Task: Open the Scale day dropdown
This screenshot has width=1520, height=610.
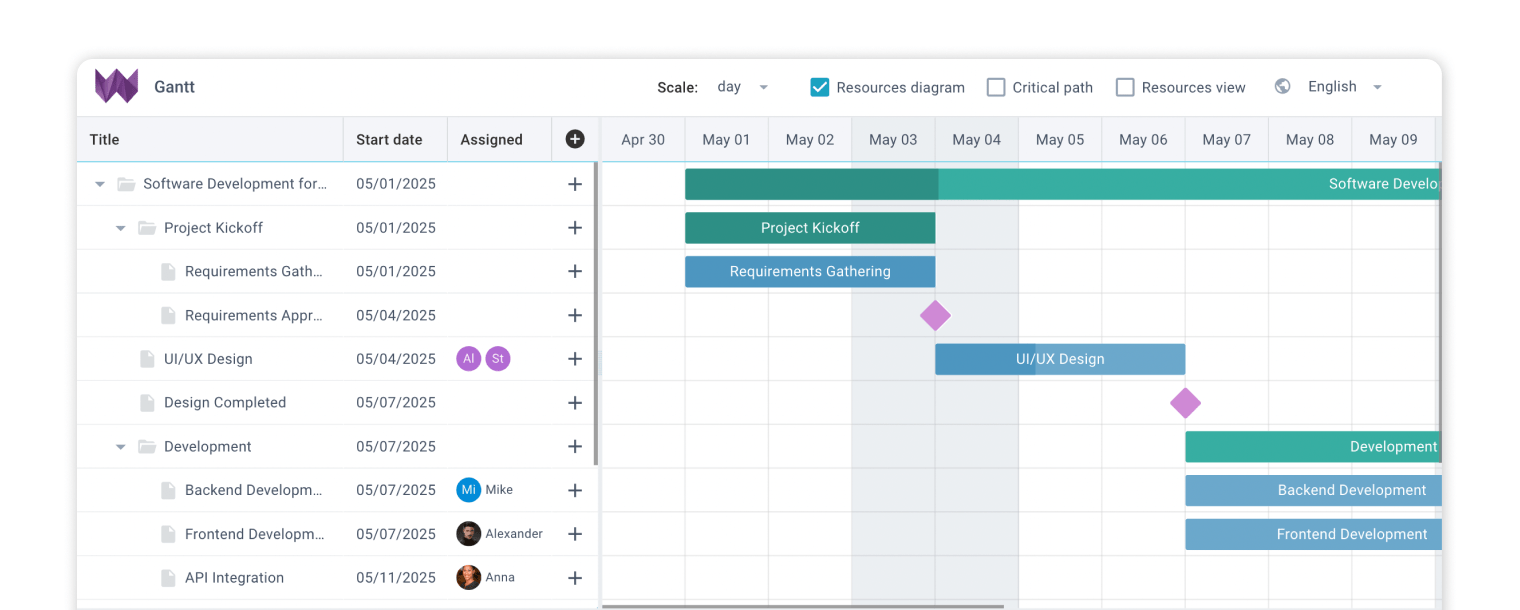Action: pyautogui.click(x=743, y=87)
